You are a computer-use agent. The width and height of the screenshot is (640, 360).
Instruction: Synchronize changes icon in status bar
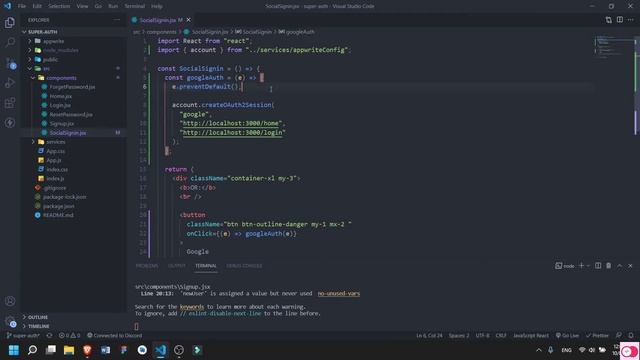tap(49, 336)
